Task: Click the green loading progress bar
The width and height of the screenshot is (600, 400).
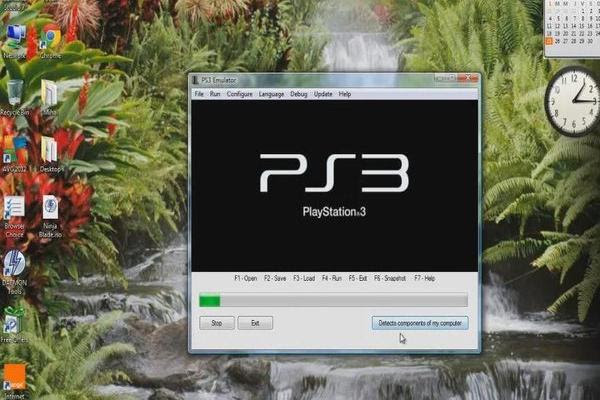Action: pos(333,300)
